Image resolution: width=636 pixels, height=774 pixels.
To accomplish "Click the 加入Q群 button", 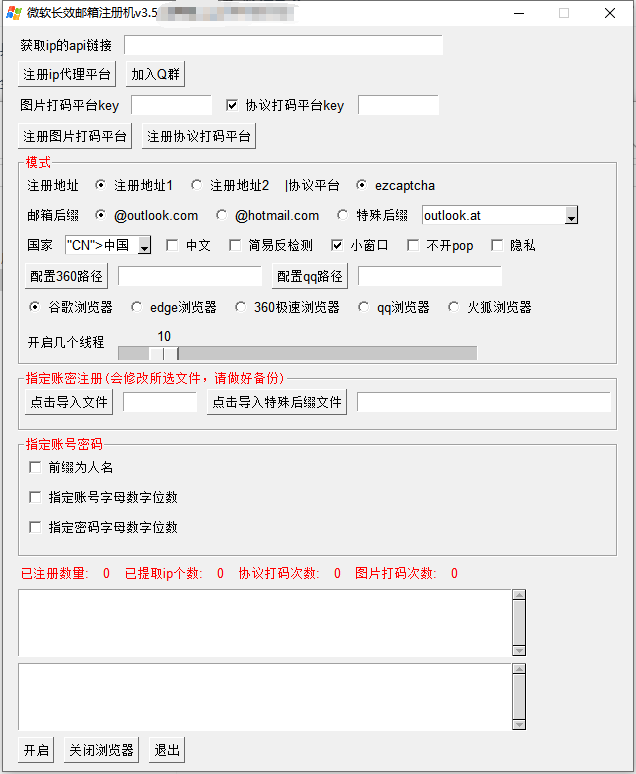I will point(156,74).
